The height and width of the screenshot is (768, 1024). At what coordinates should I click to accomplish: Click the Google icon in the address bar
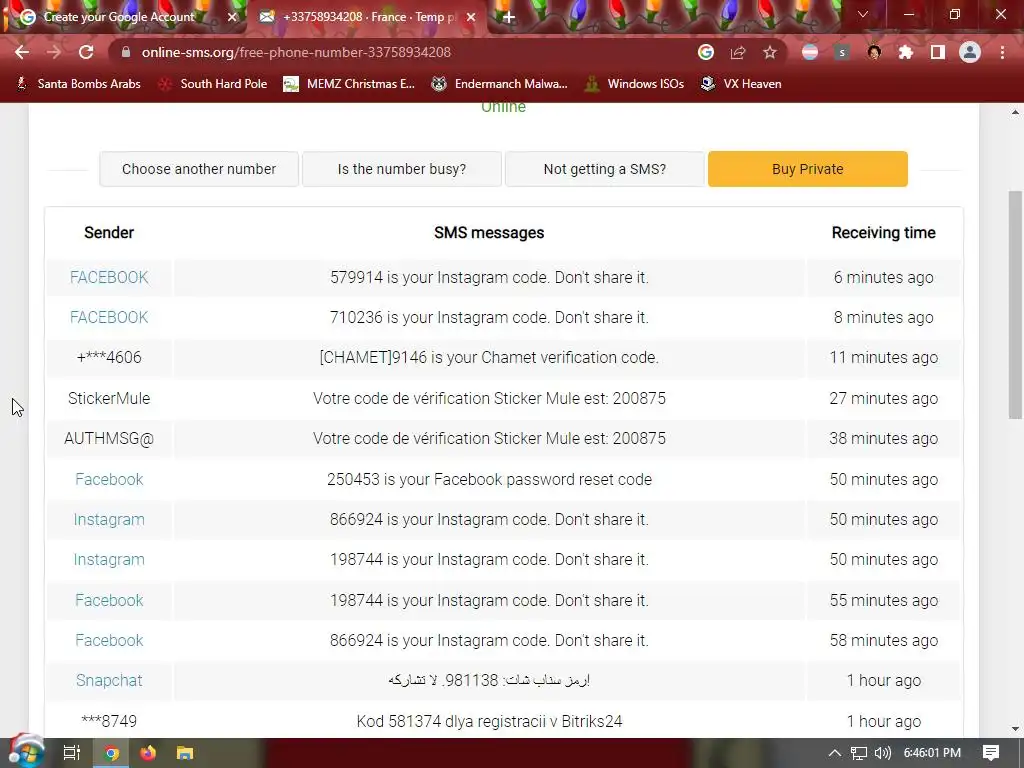tap(706, 52)
